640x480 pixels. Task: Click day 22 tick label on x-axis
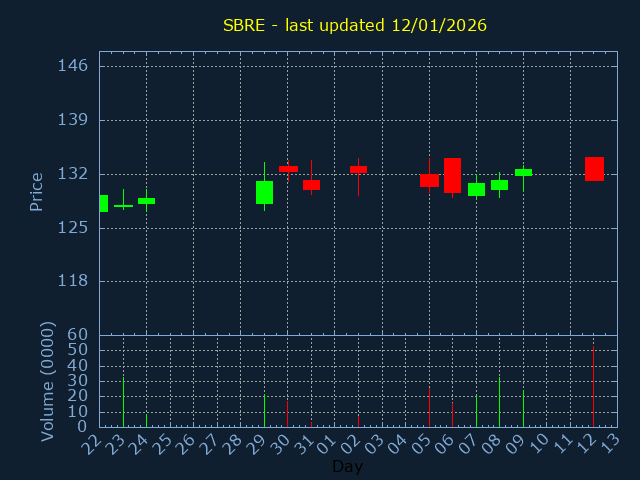pos(92,443)
